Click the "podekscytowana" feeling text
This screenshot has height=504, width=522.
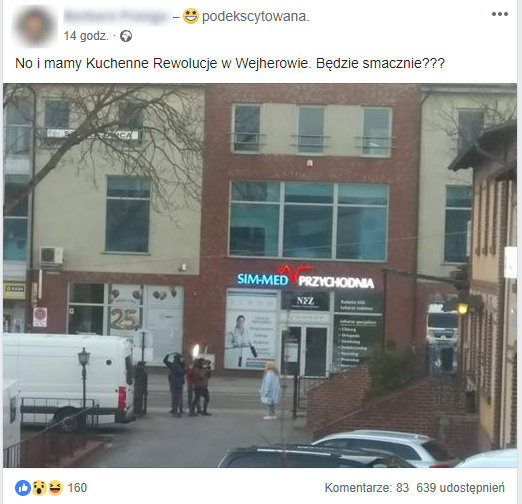(x=256, y=16)
